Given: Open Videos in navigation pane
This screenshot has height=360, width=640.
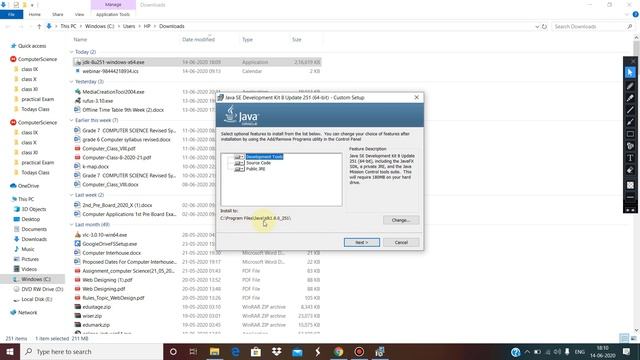Looking at the screenshot, I should pyautogui.click(x=29, y=269).
